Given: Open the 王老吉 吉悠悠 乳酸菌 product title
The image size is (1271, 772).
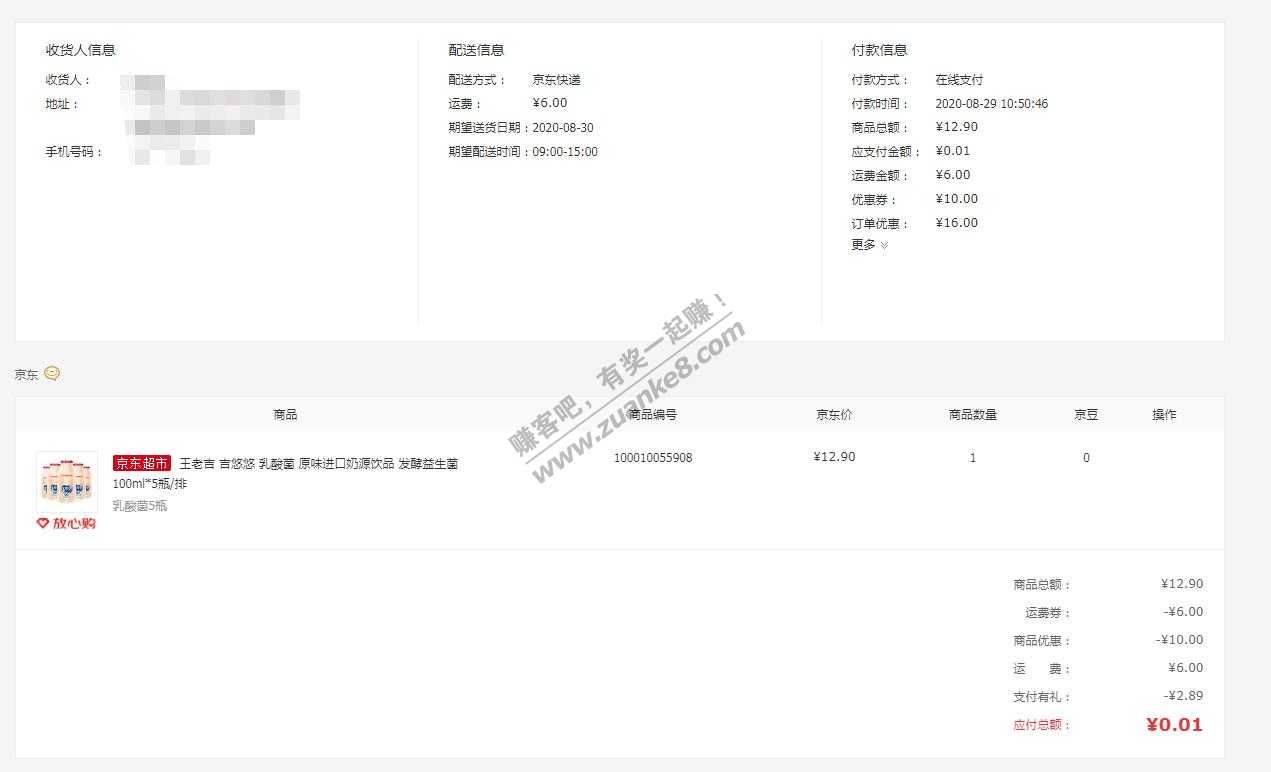Looking at the screenshot, I should pos(317,465).
